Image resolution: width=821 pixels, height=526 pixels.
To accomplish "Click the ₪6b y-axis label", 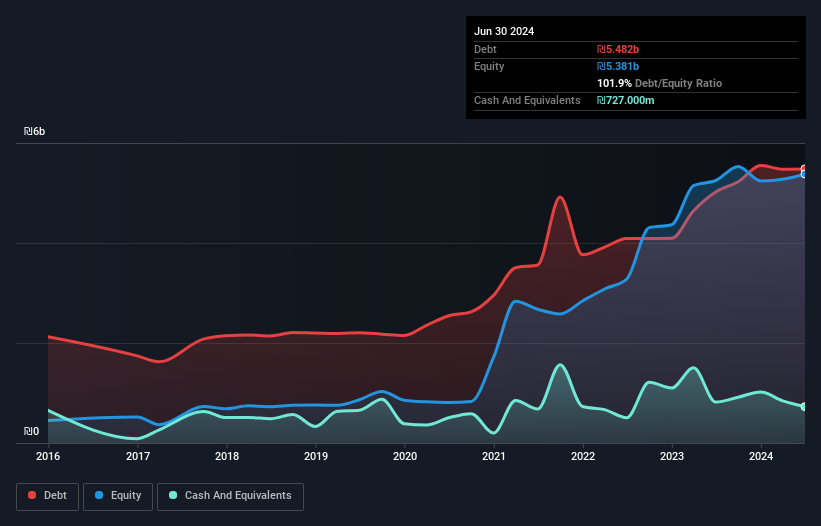I will coord(35,131).
